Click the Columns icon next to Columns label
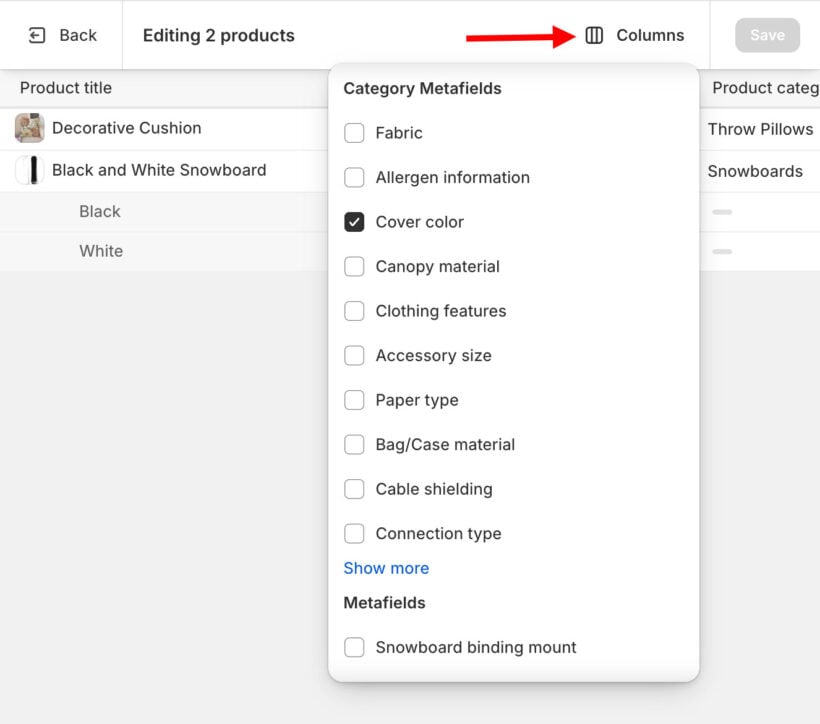Screen dimensions: 820x724 pyautogui.click(x=594, y=35)
